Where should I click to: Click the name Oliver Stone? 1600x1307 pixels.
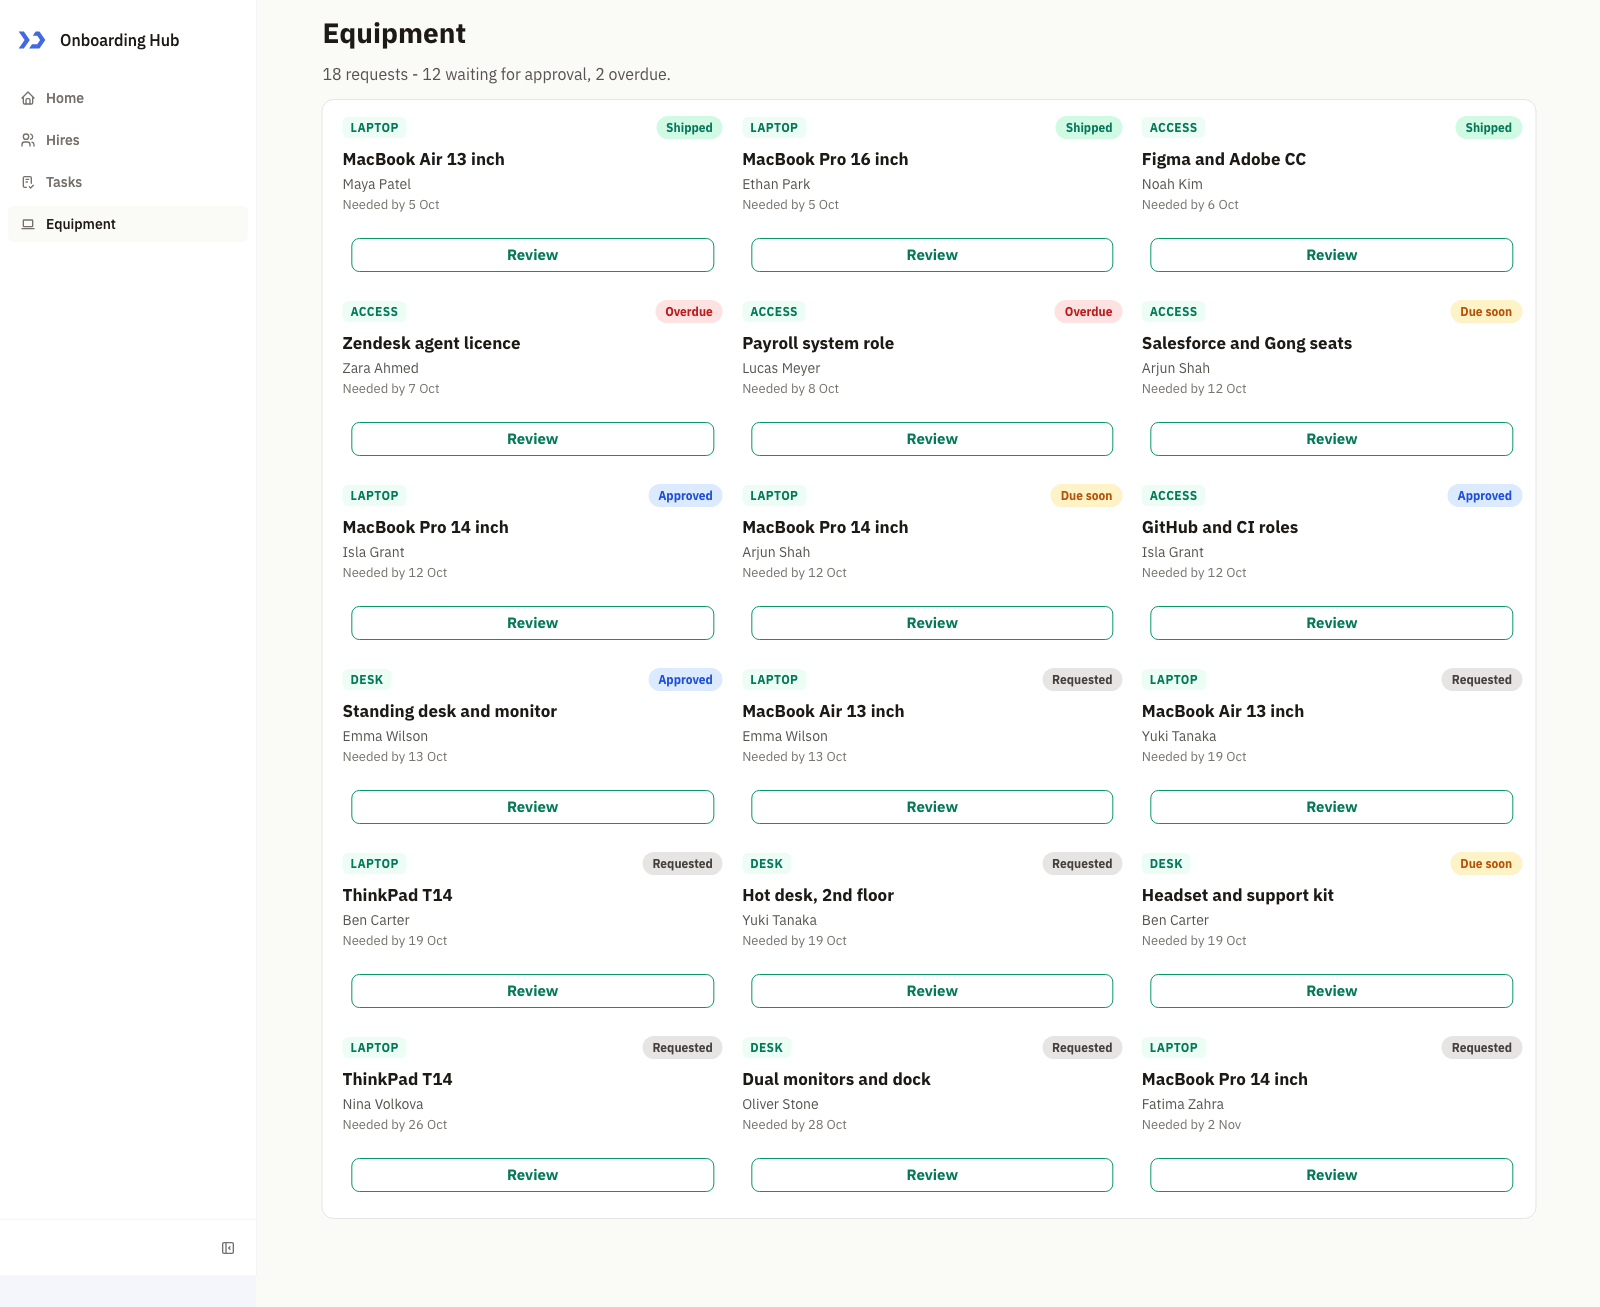pos(780,1104)
